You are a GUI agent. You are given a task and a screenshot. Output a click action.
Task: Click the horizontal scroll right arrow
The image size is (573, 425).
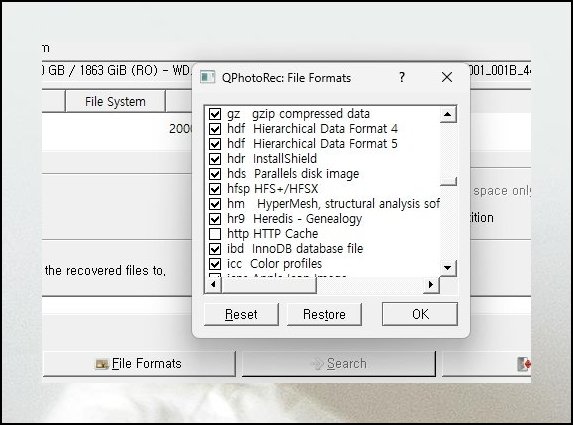tap(431, 284)
